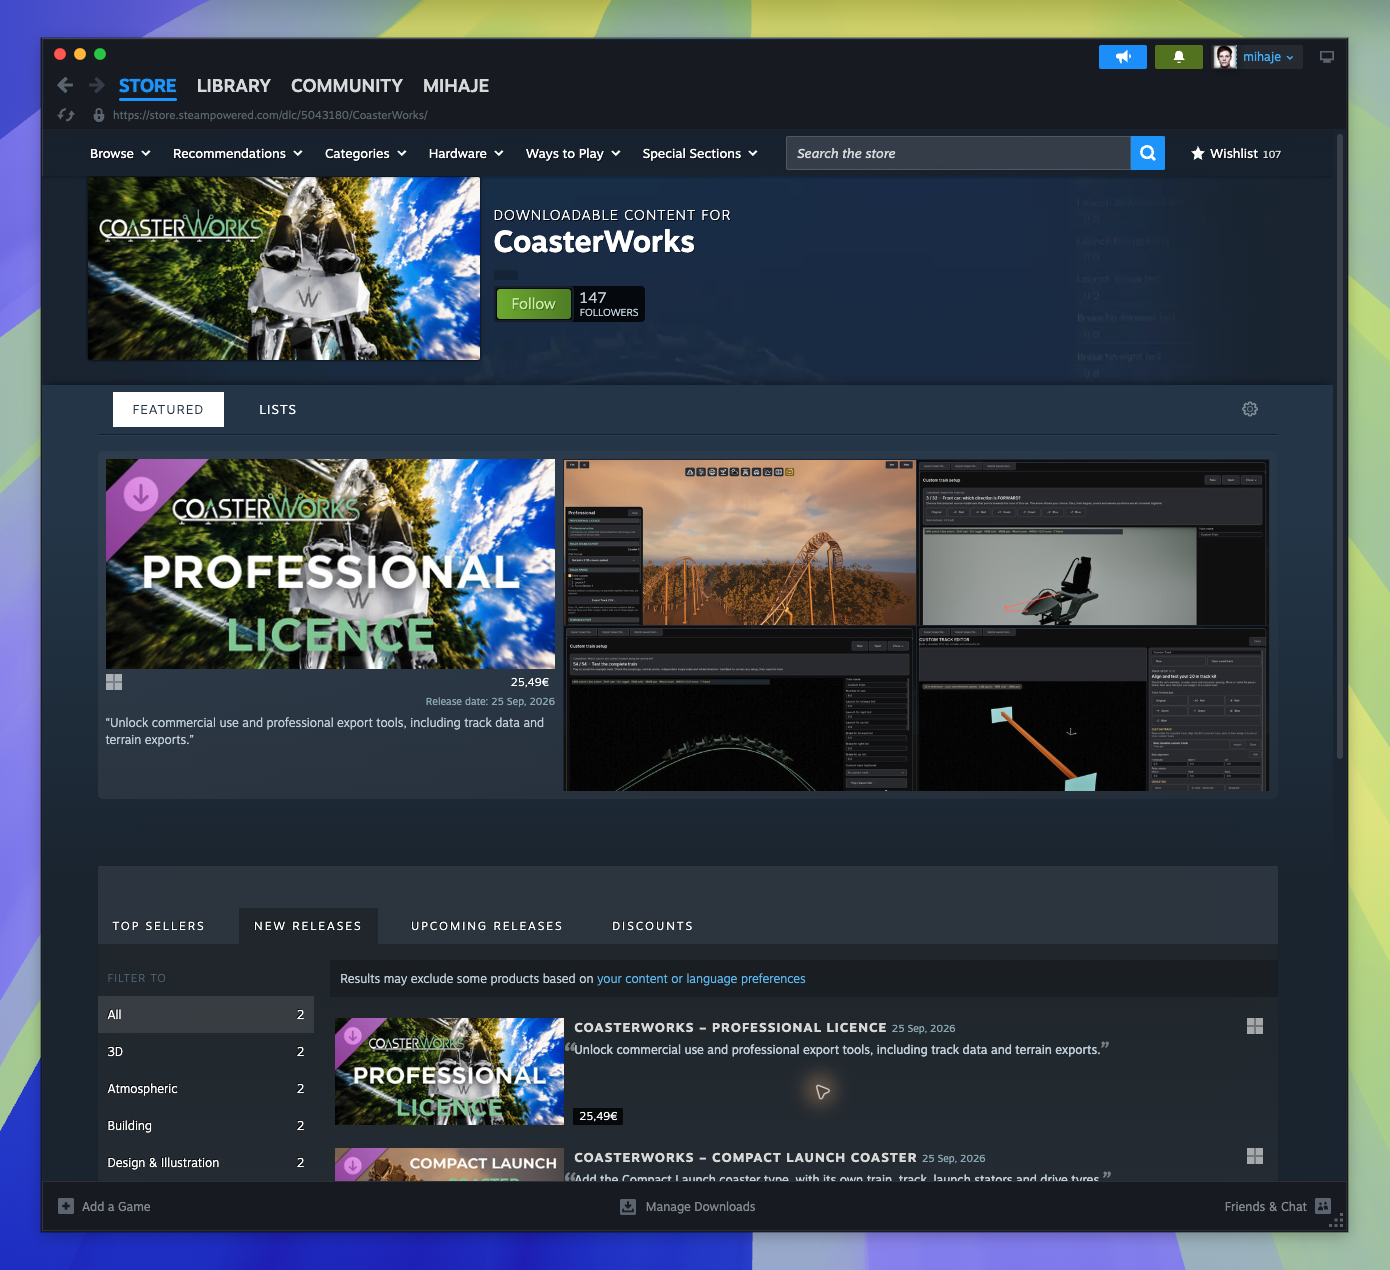Expand the Hardware menu

[x=466, y=153]
